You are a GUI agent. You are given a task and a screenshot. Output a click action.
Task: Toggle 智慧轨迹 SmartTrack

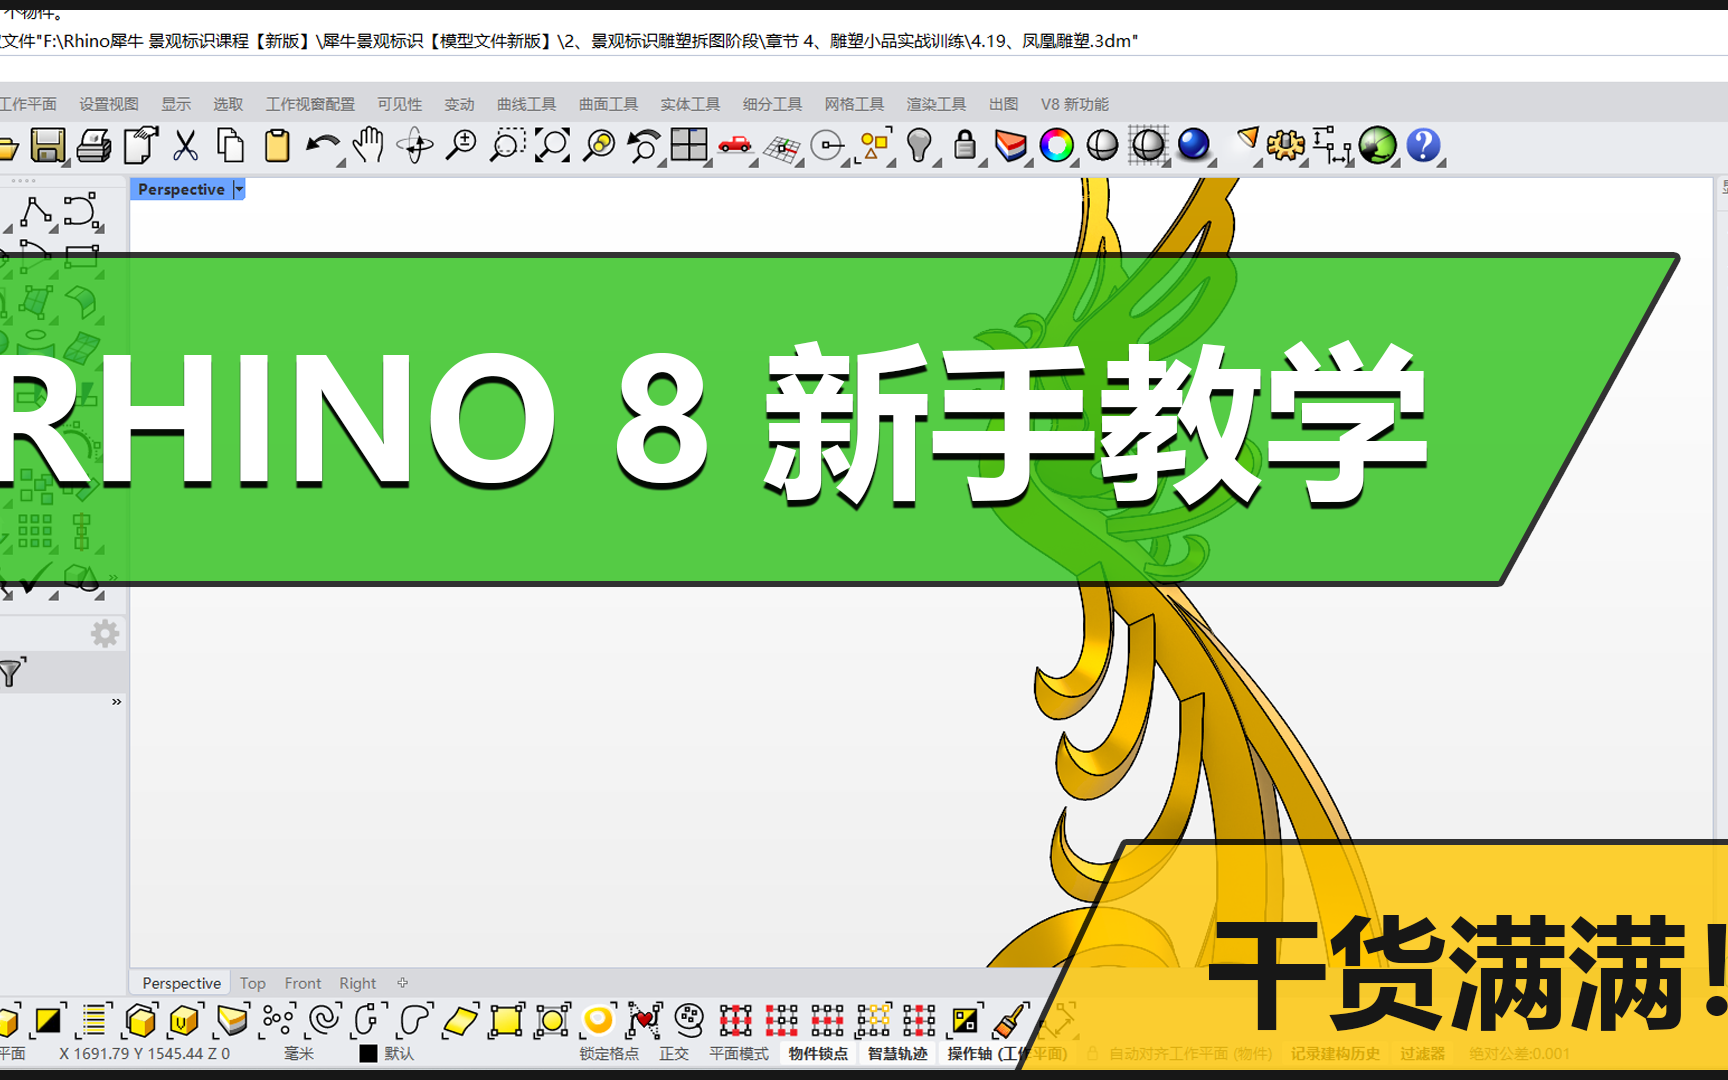click(x=897, y=1053)
